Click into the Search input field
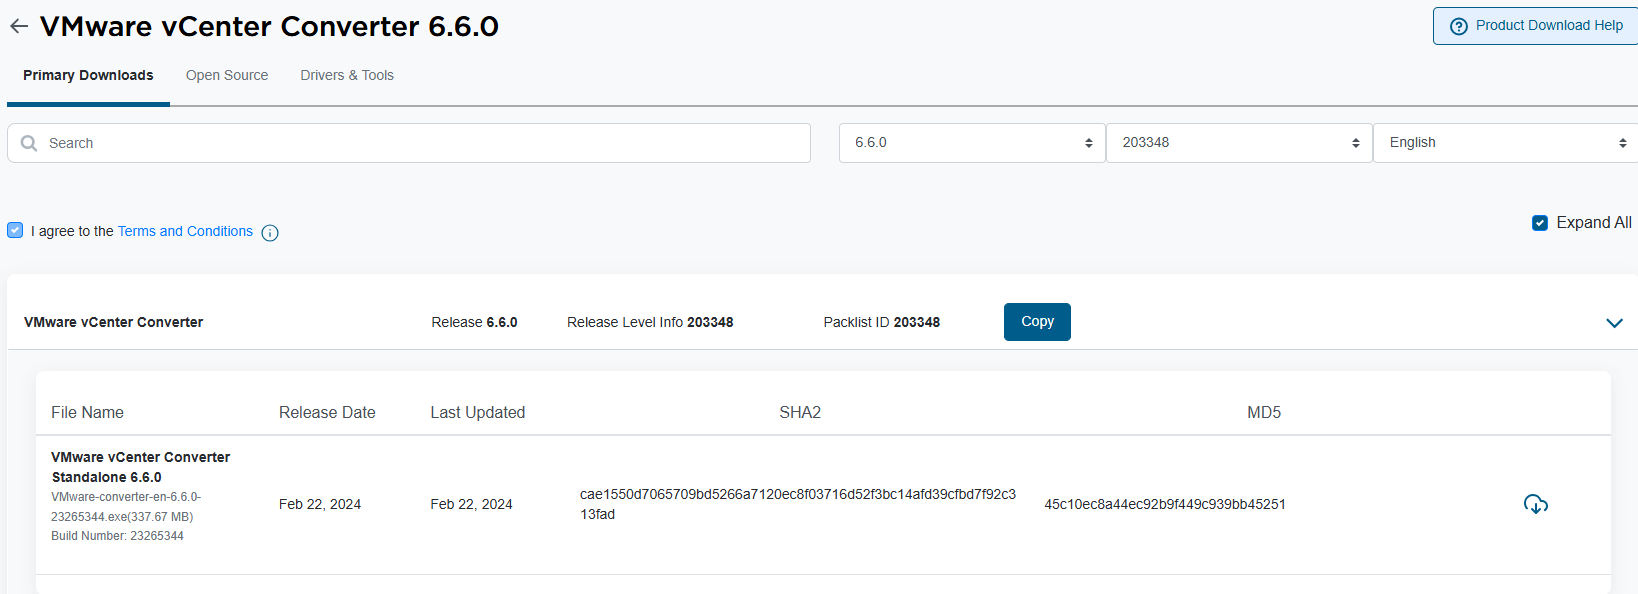 [x=409, y=143]
